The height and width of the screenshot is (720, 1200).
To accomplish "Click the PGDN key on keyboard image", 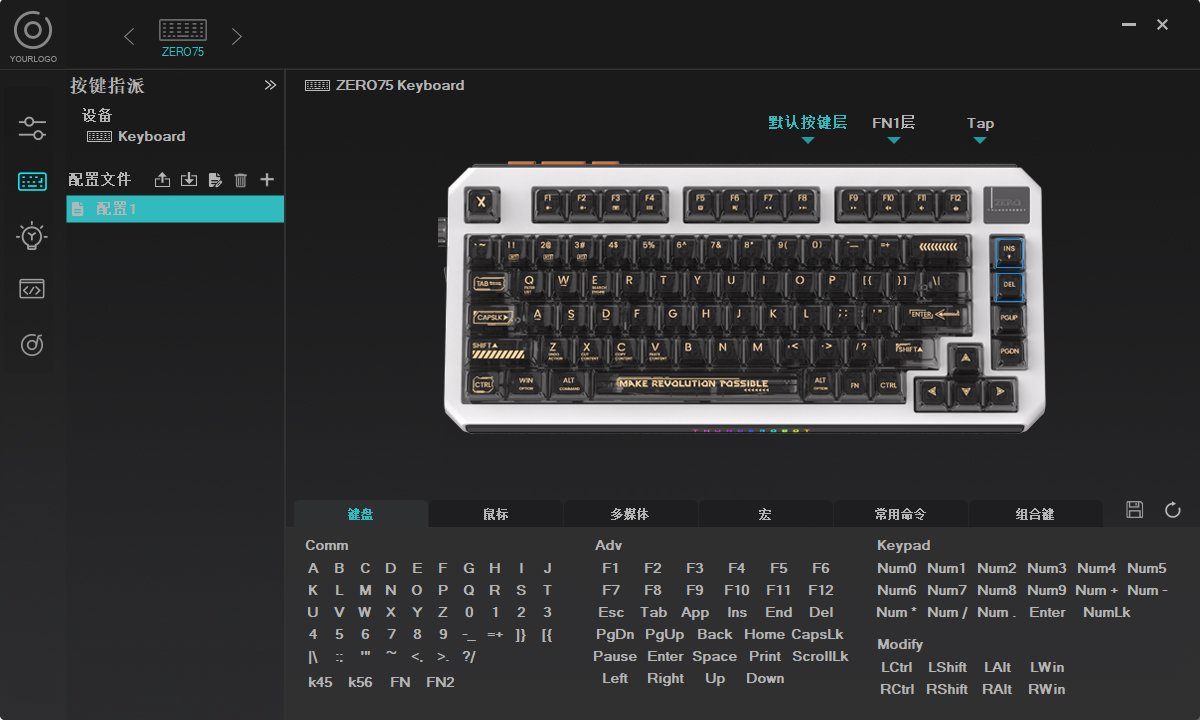I will pos(1010,352).
